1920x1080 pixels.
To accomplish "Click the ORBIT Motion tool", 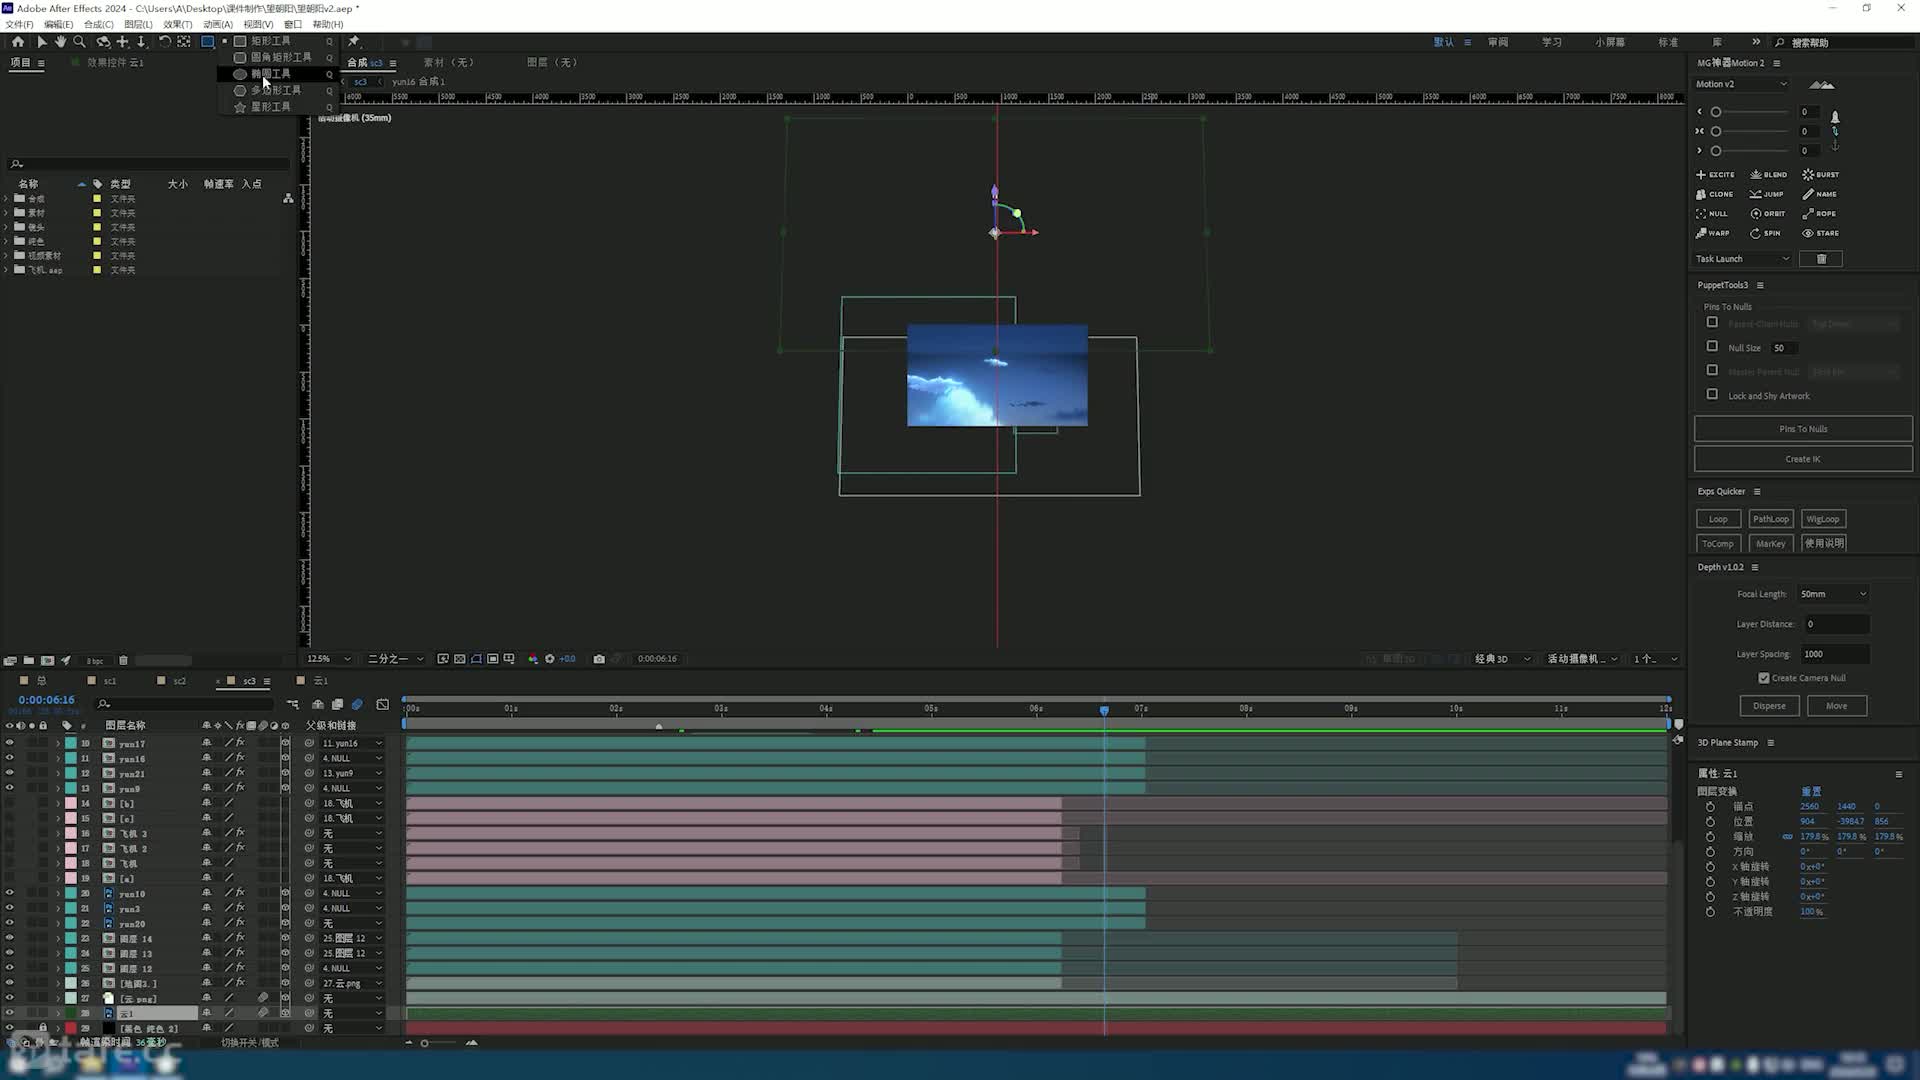I will [x=1768, y=214].
